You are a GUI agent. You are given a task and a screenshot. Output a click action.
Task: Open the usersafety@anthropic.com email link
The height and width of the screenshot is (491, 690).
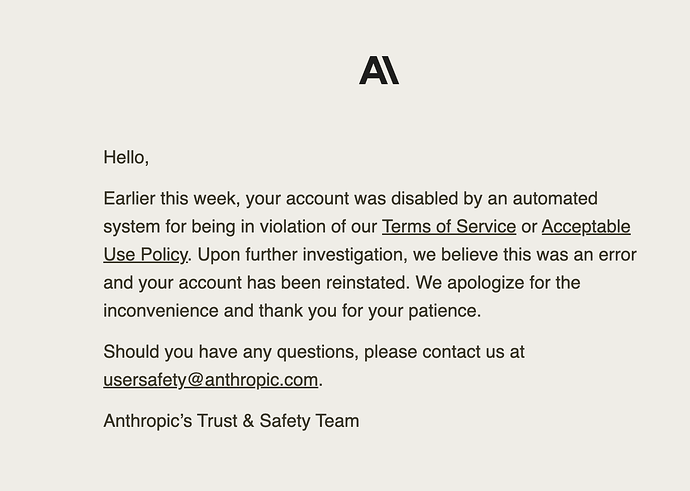(x=210, y=380)
